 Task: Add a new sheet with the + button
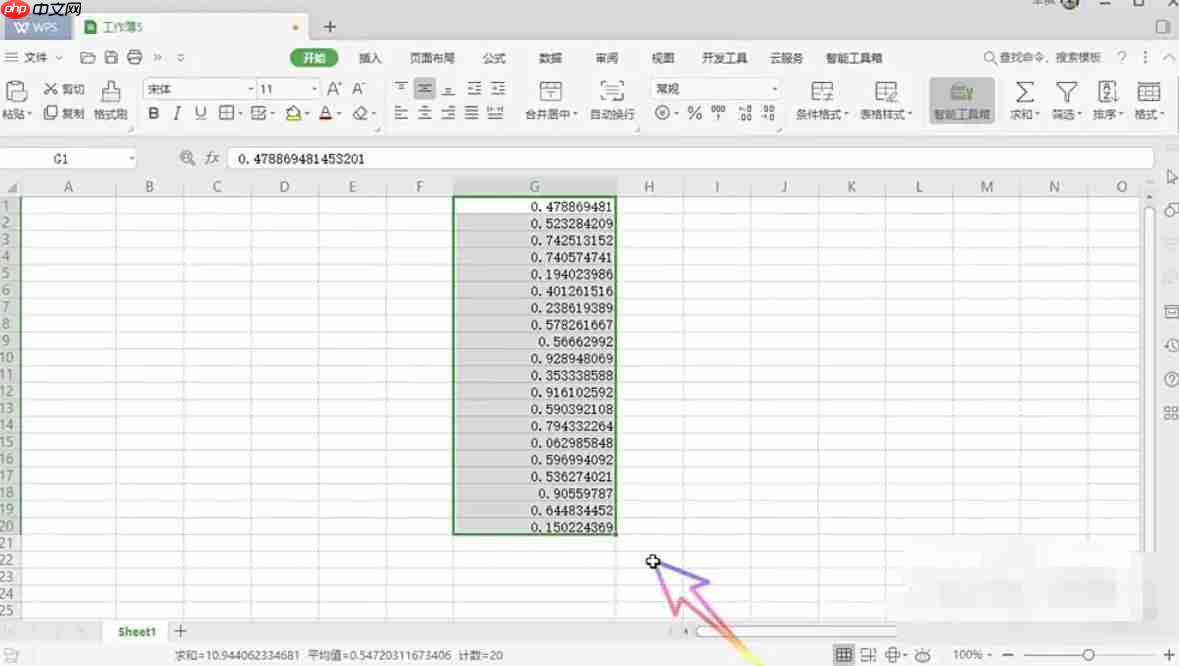coord(179,631)
